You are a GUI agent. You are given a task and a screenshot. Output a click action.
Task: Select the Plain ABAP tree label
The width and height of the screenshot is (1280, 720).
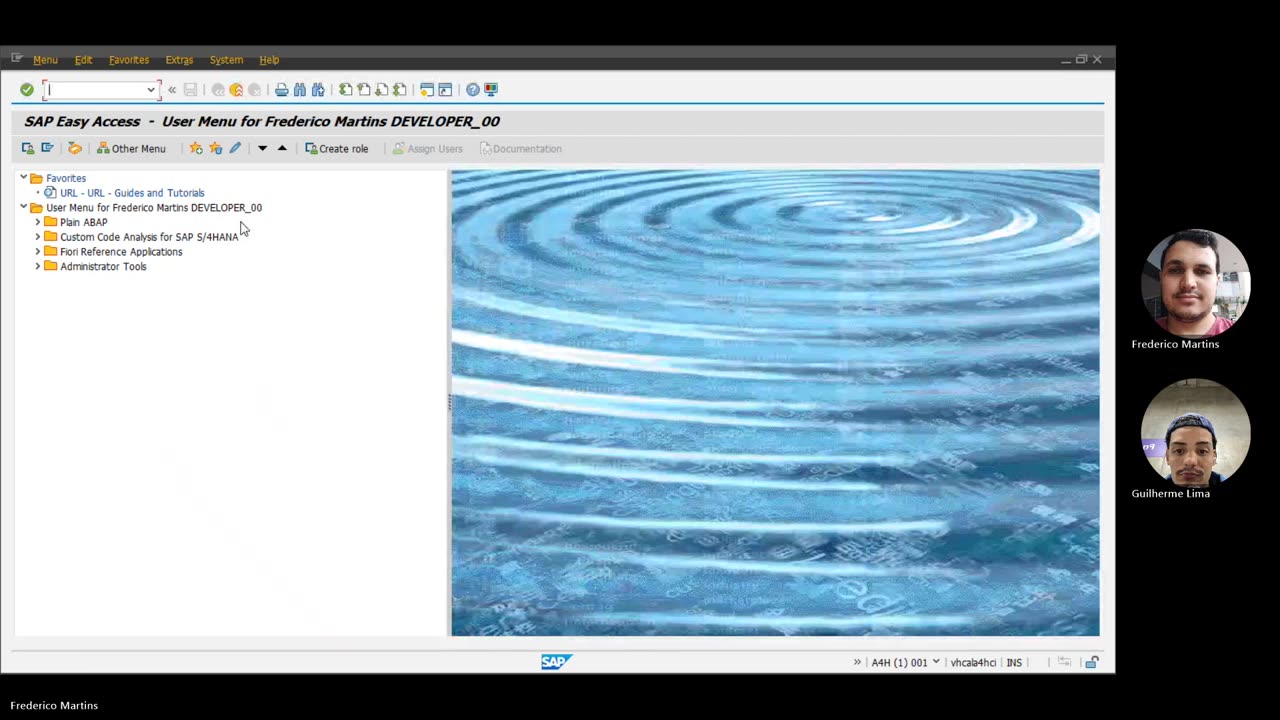(83, 222)
